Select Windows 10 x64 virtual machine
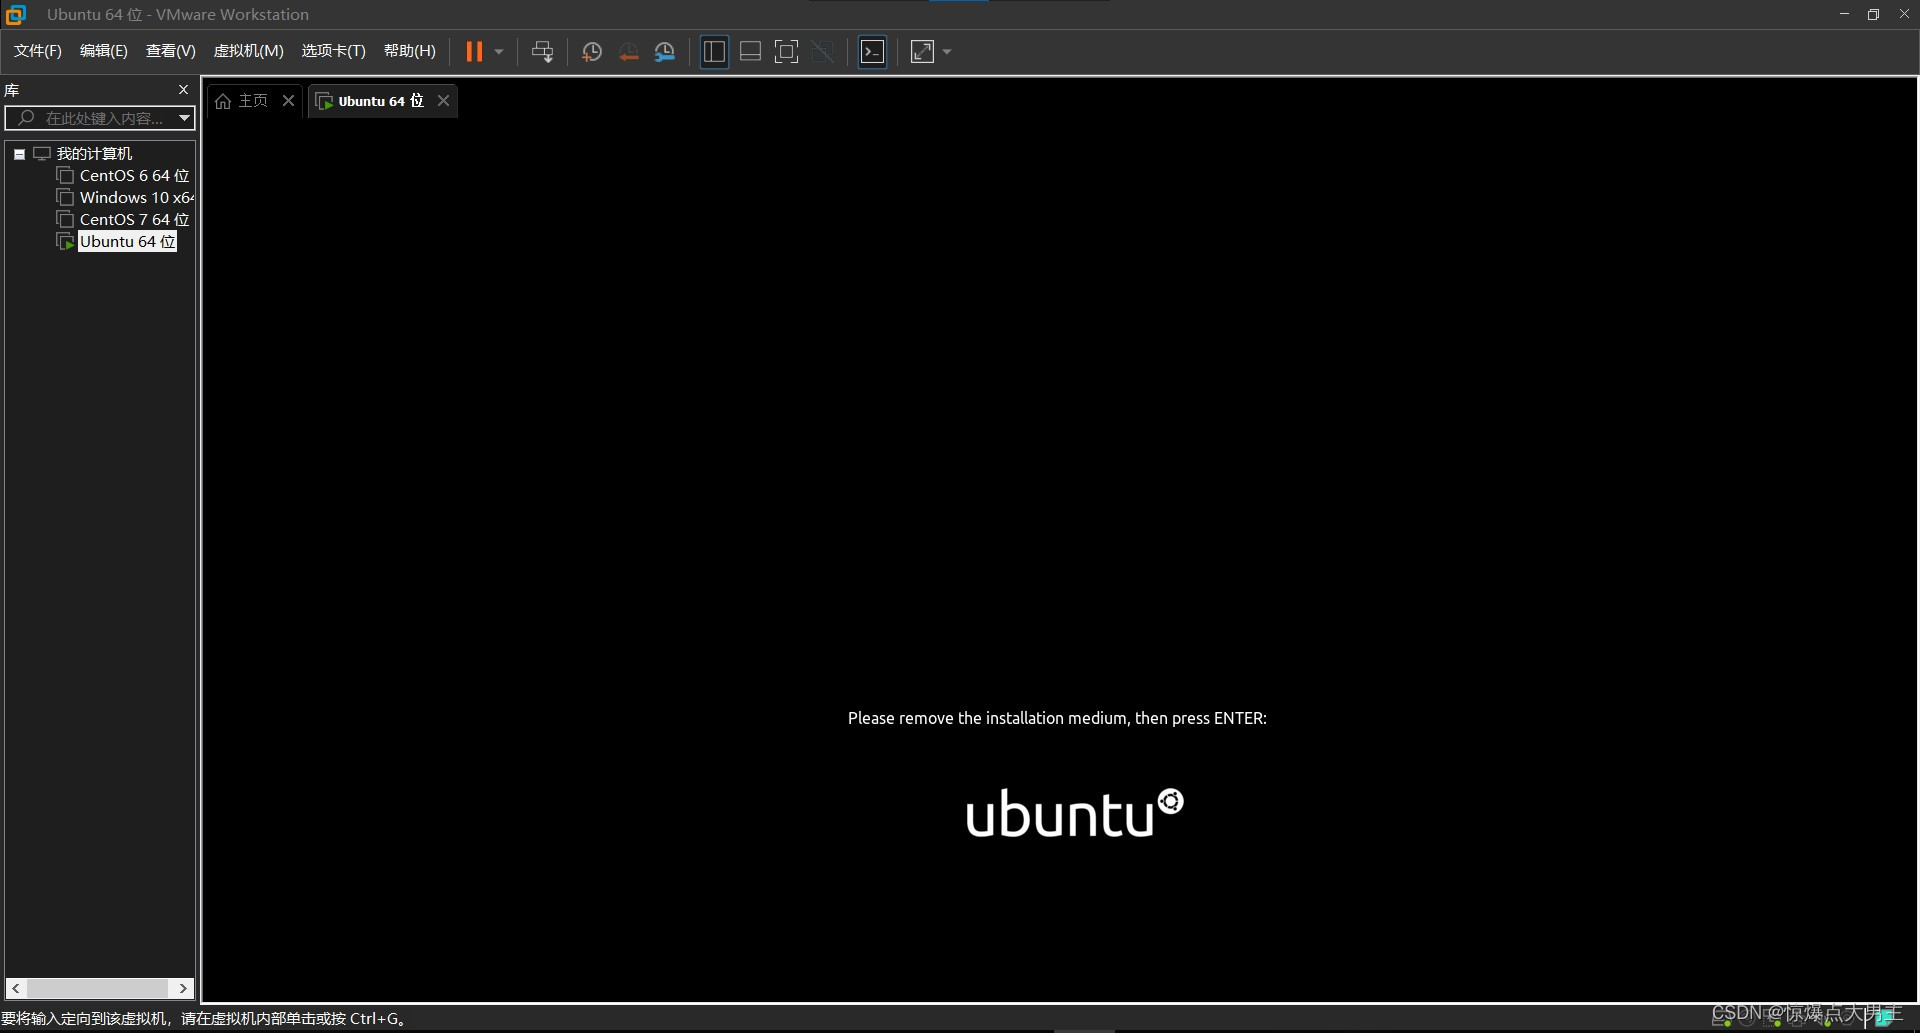The width and height of the screenshot is (1920, 1033). pos(136,198)
